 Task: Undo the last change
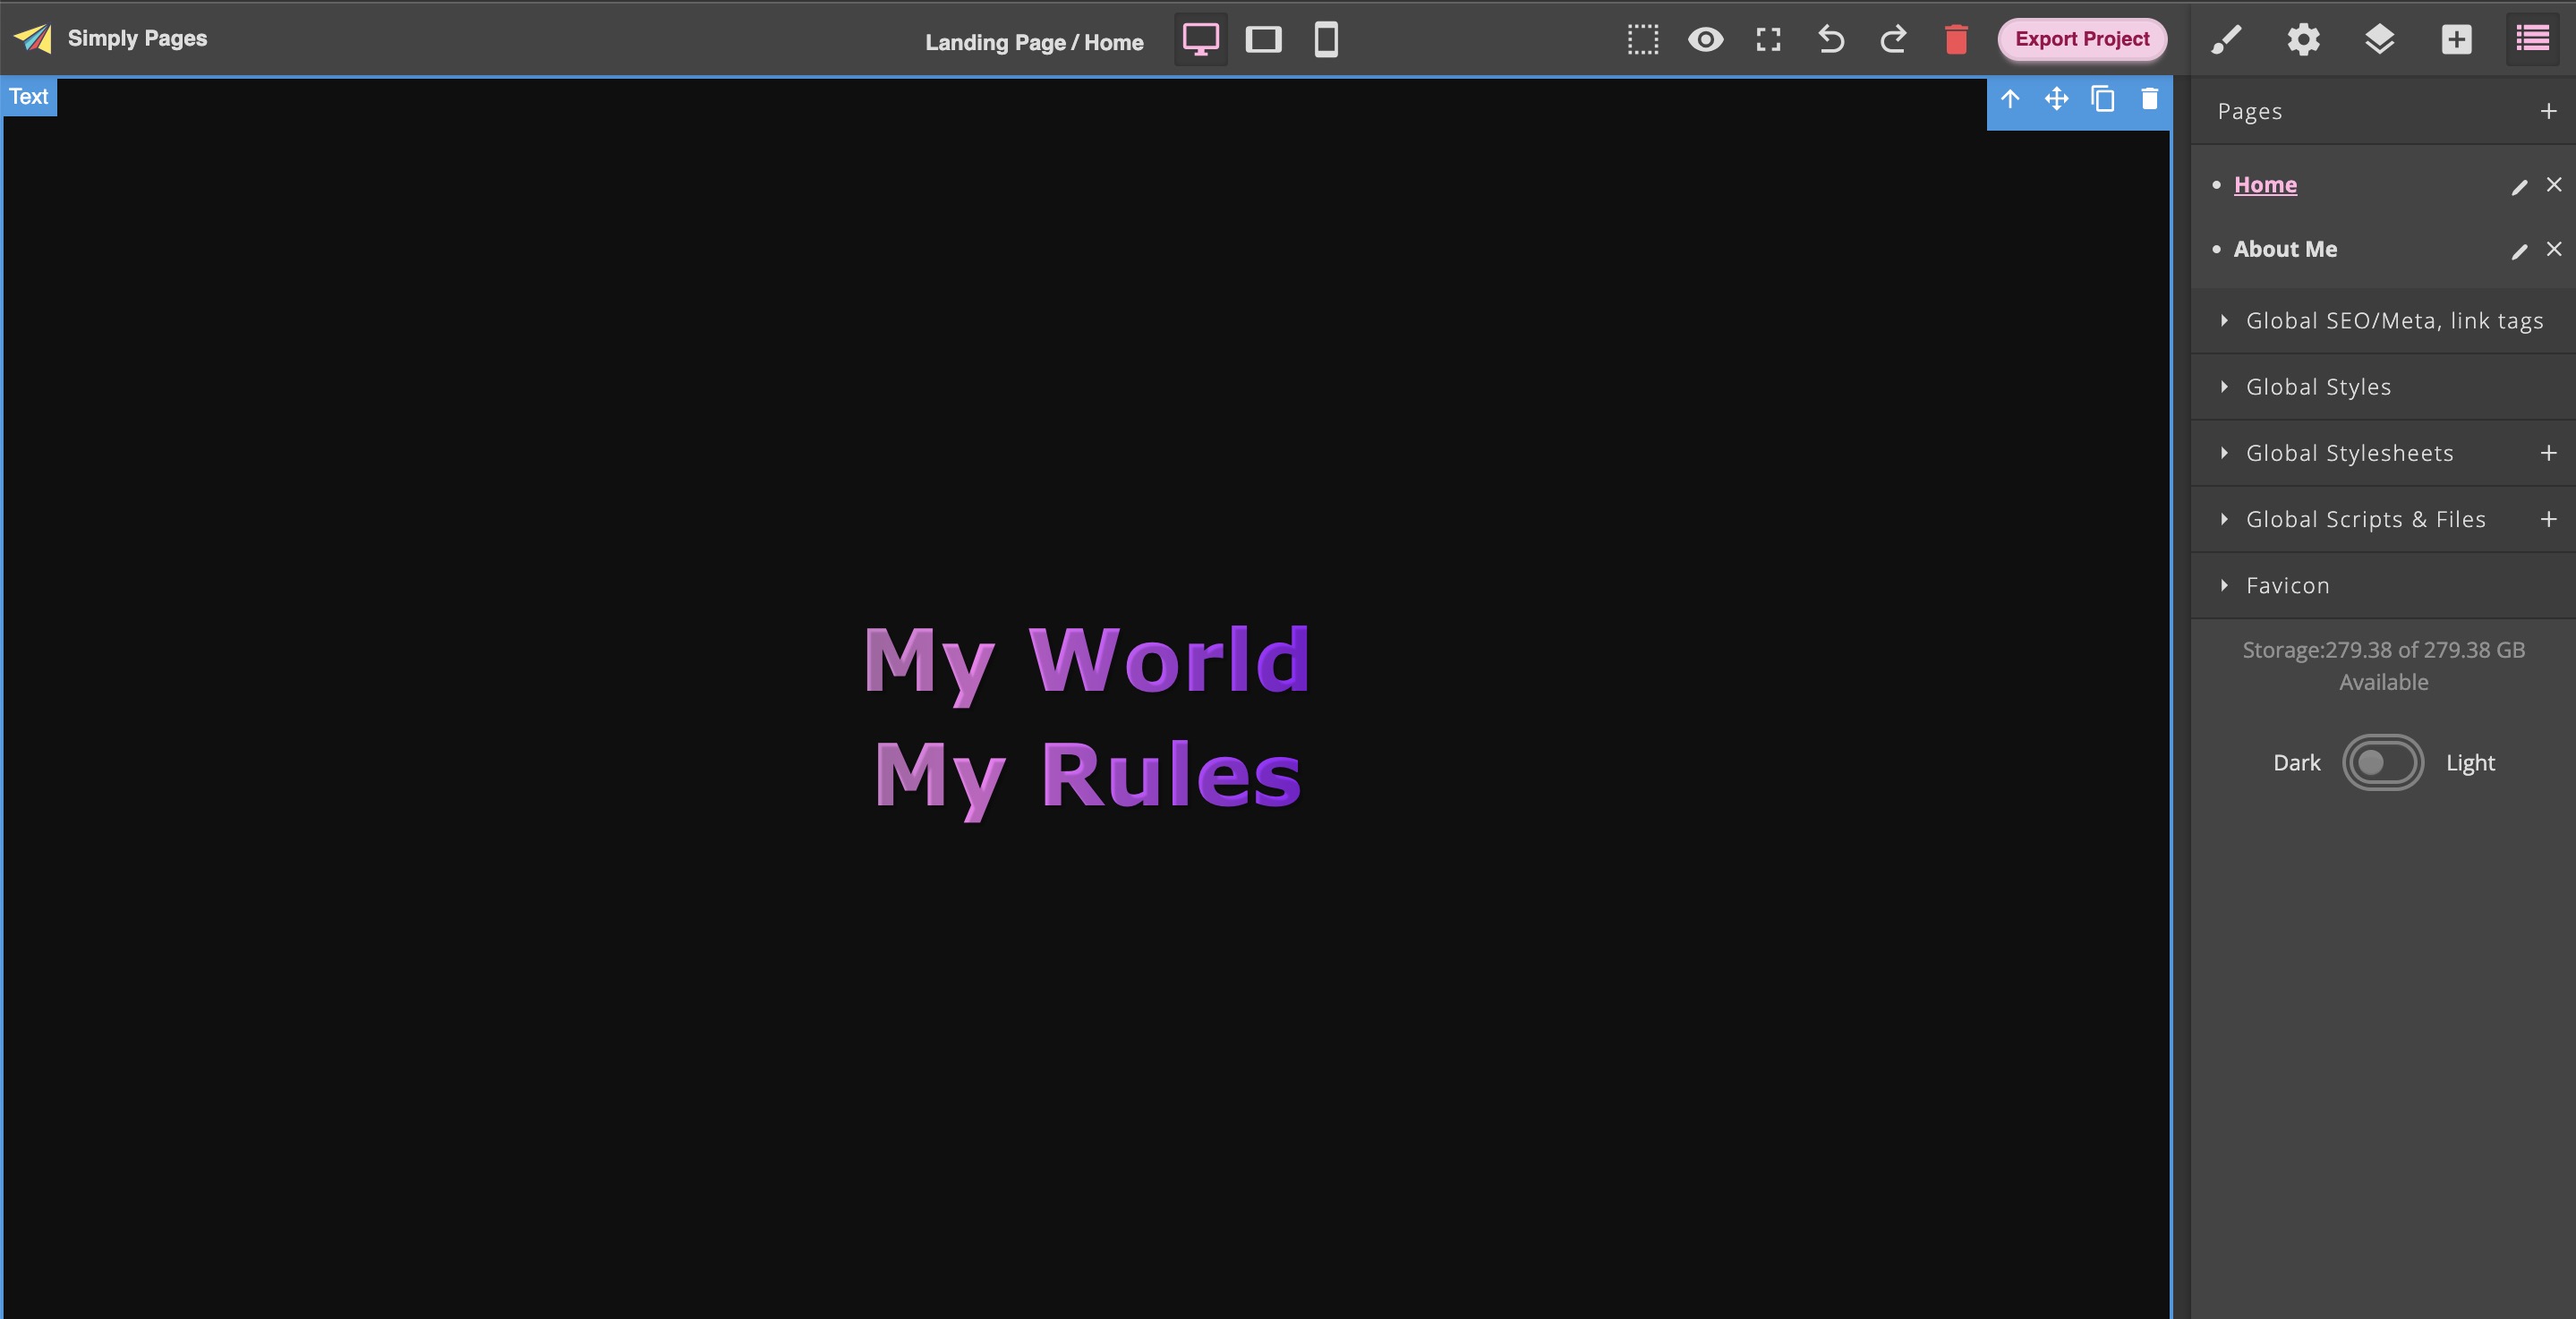pyautogui.click(x=1830, y=40)
